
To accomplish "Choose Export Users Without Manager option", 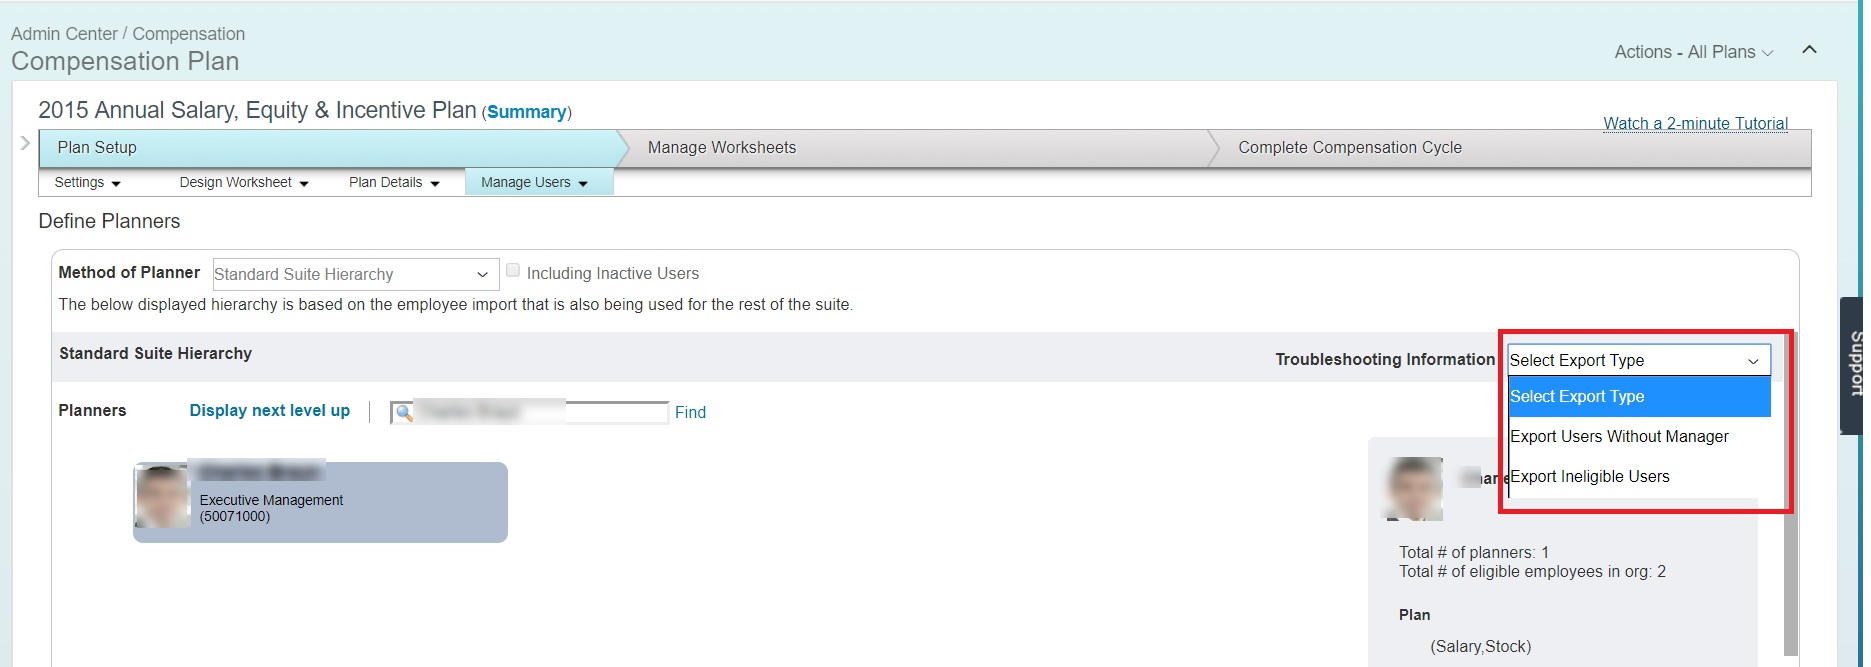I will point(1639,437).
